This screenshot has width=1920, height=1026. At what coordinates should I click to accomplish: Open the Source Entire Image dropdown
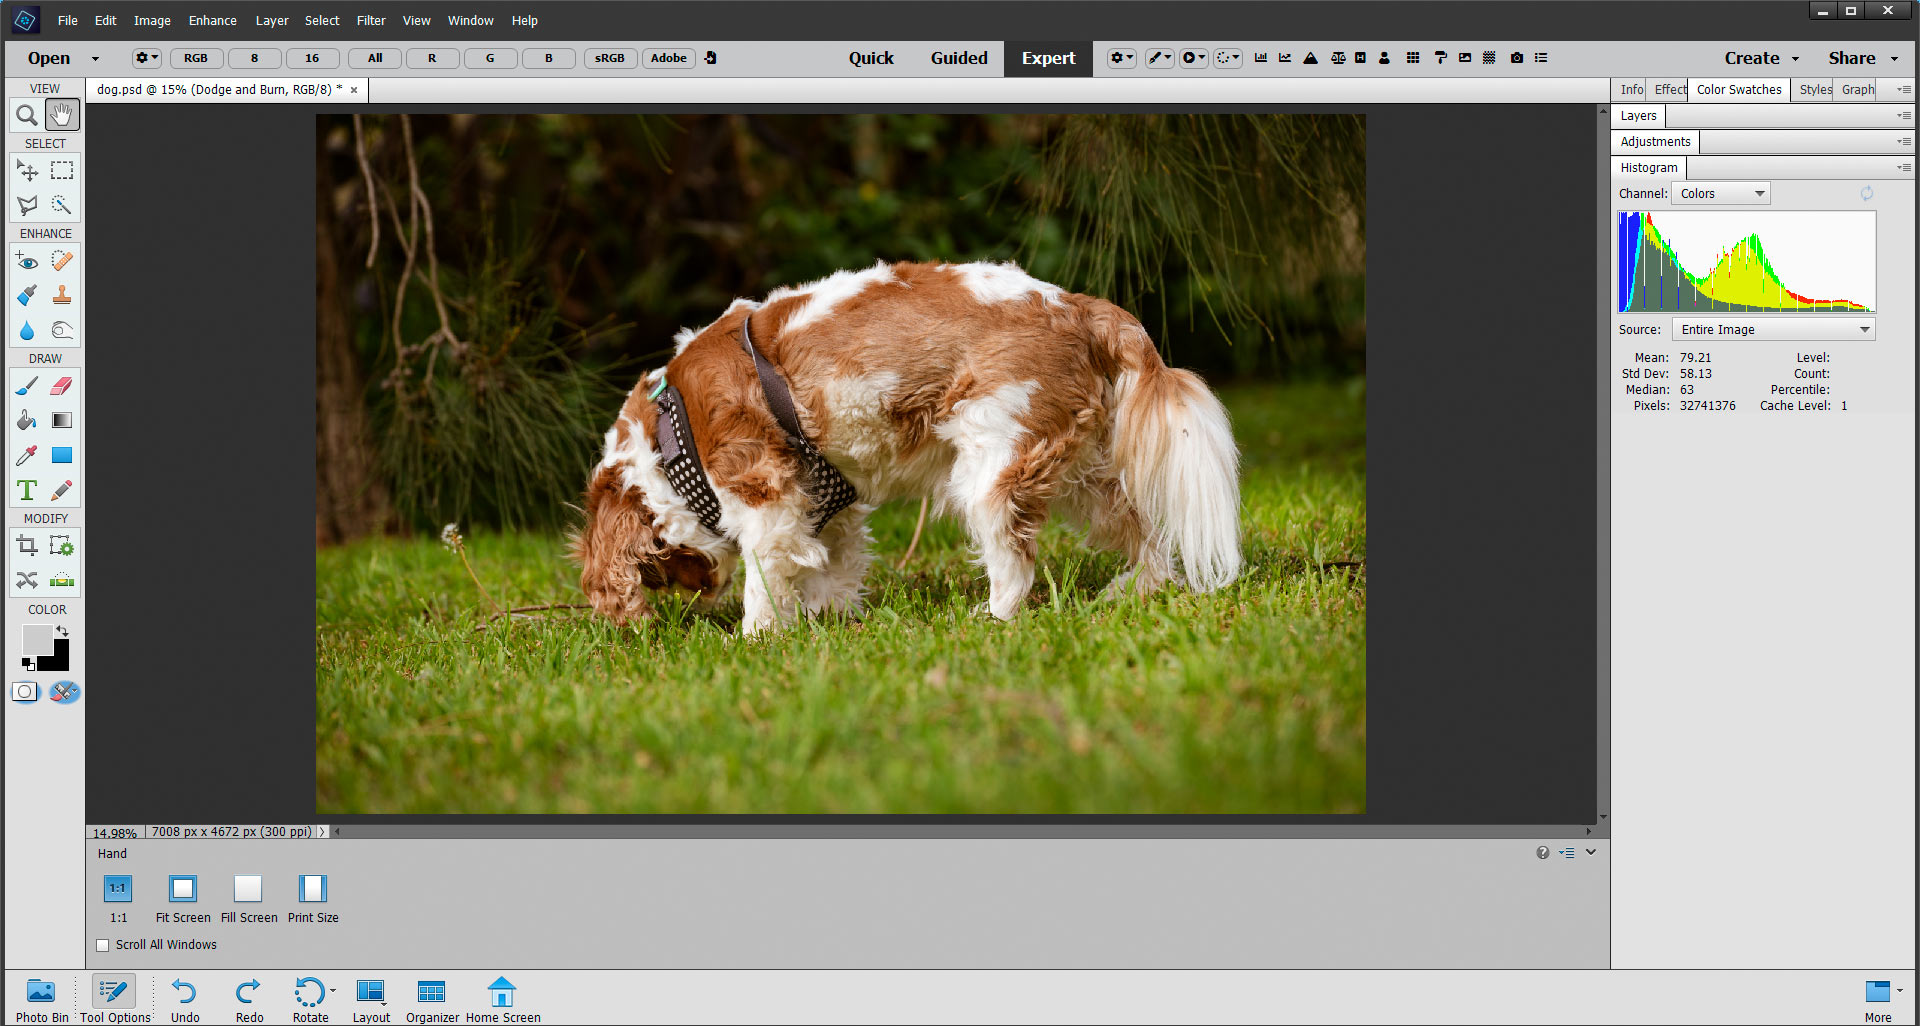click(1773, 330)
